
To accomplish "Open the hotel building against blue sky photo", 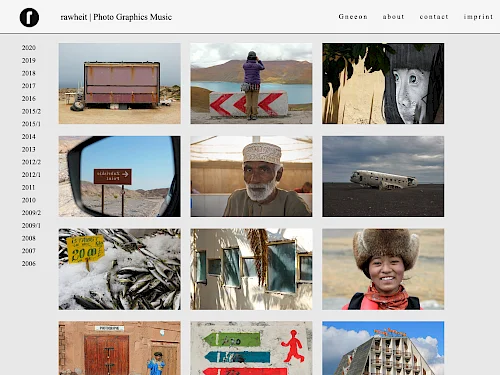I will point(383,348).
